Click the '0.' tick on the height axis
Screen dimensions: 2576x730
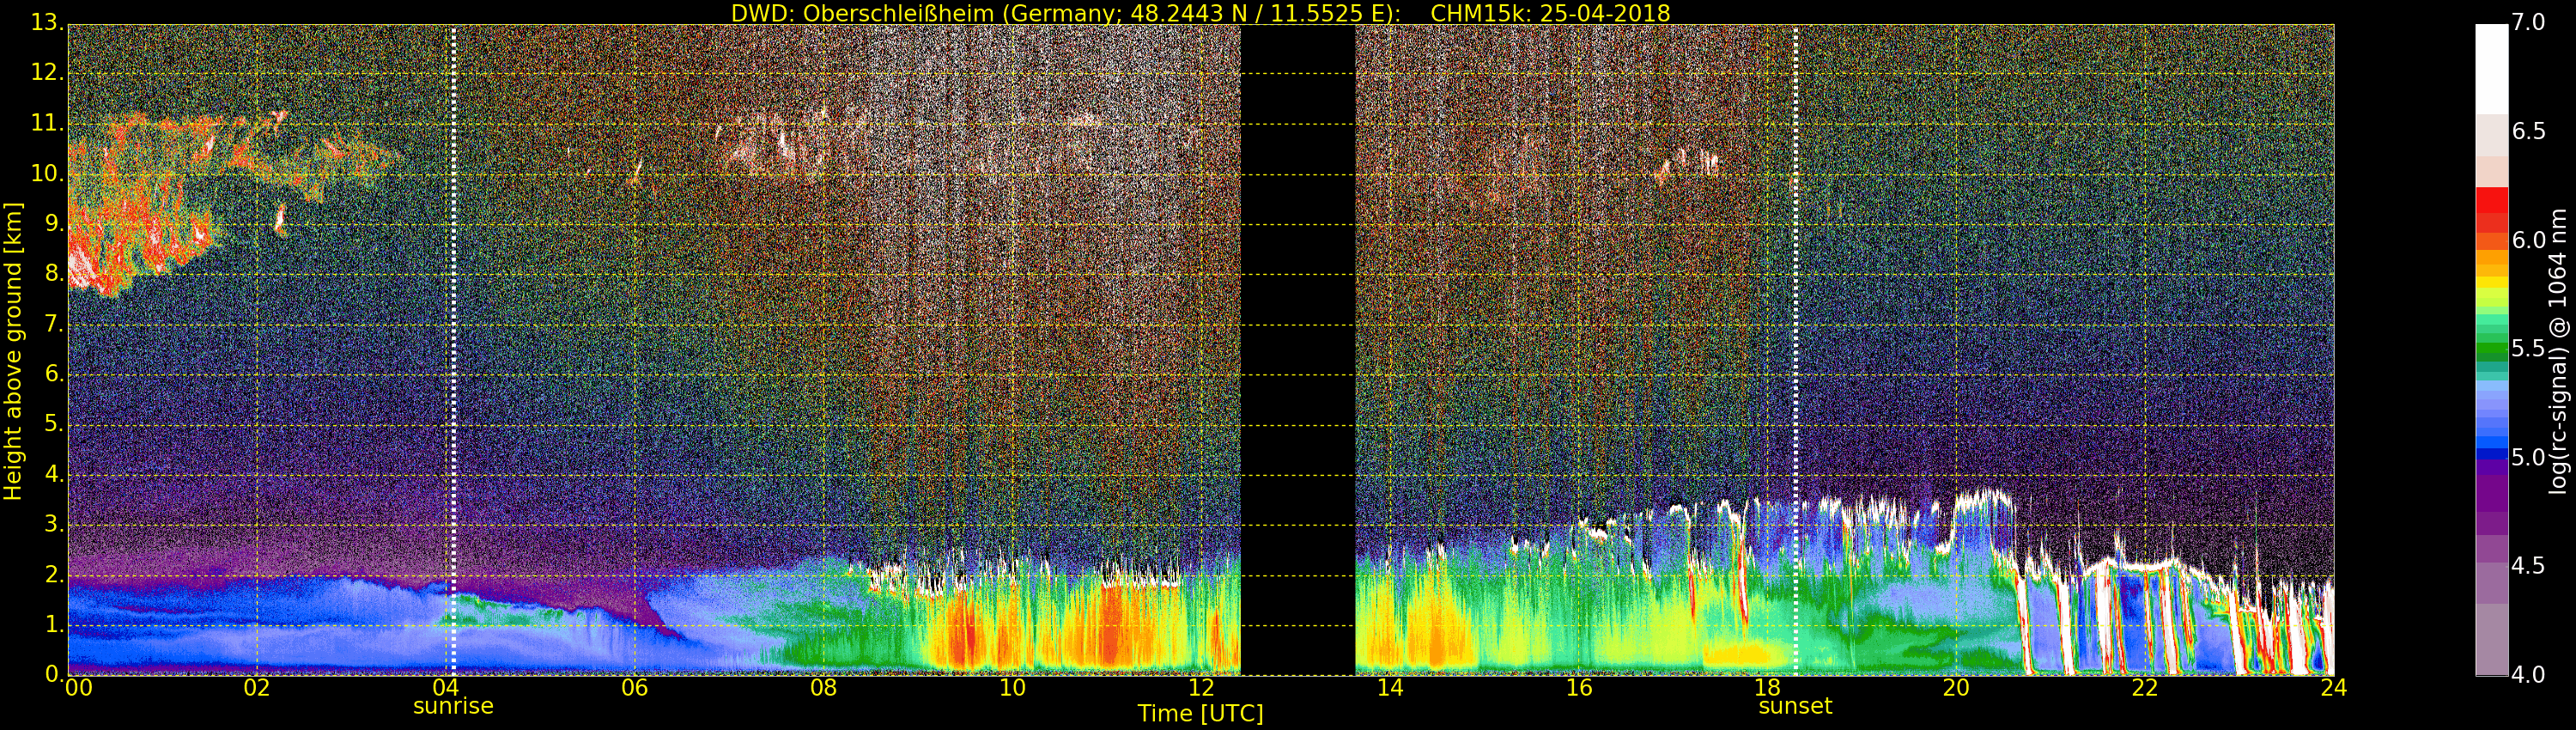click(53, 675)
